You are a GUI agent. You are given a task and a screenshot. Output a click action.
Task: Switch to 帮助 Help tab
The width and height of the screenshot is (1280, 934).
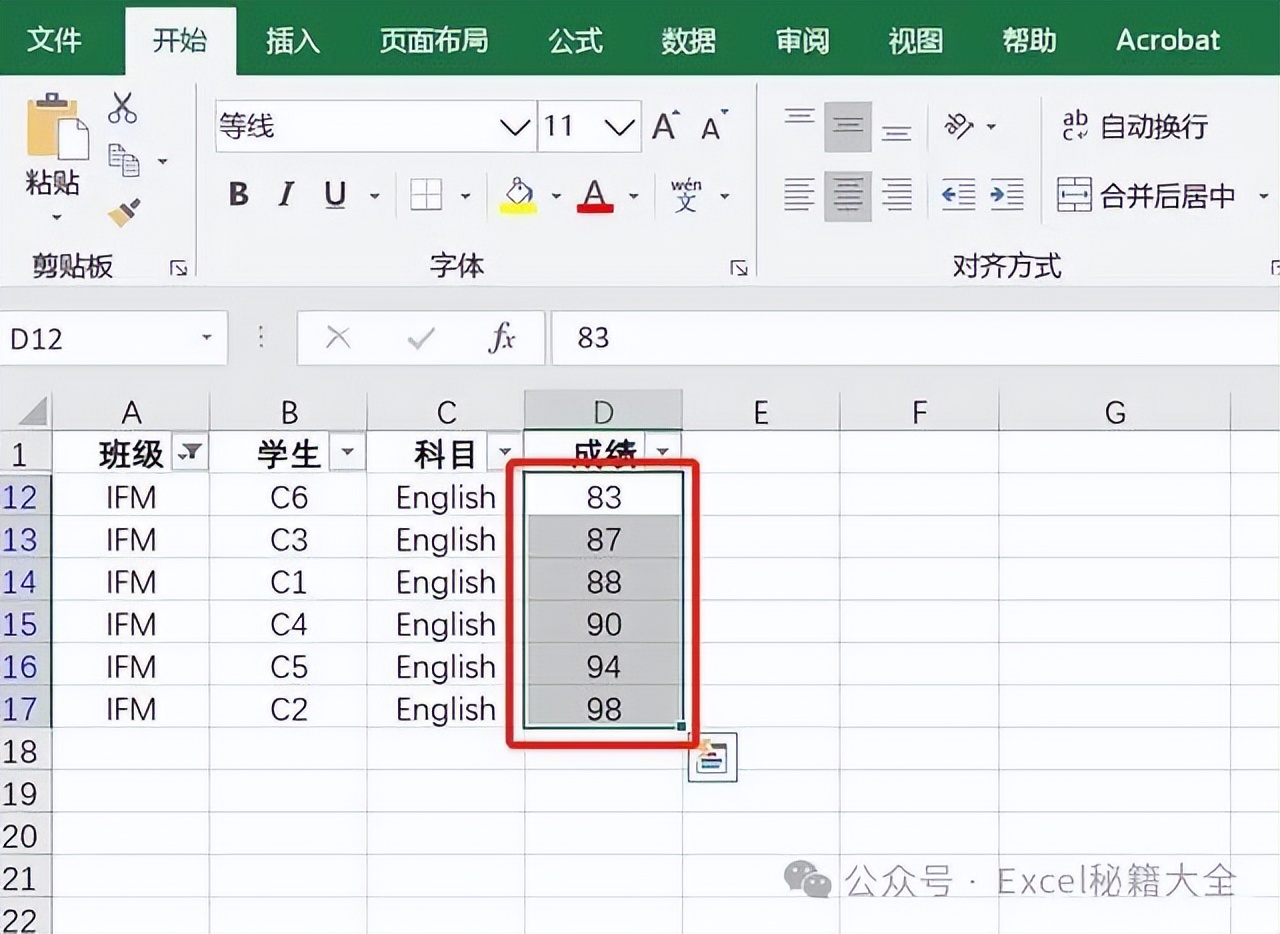(1030, 40)
